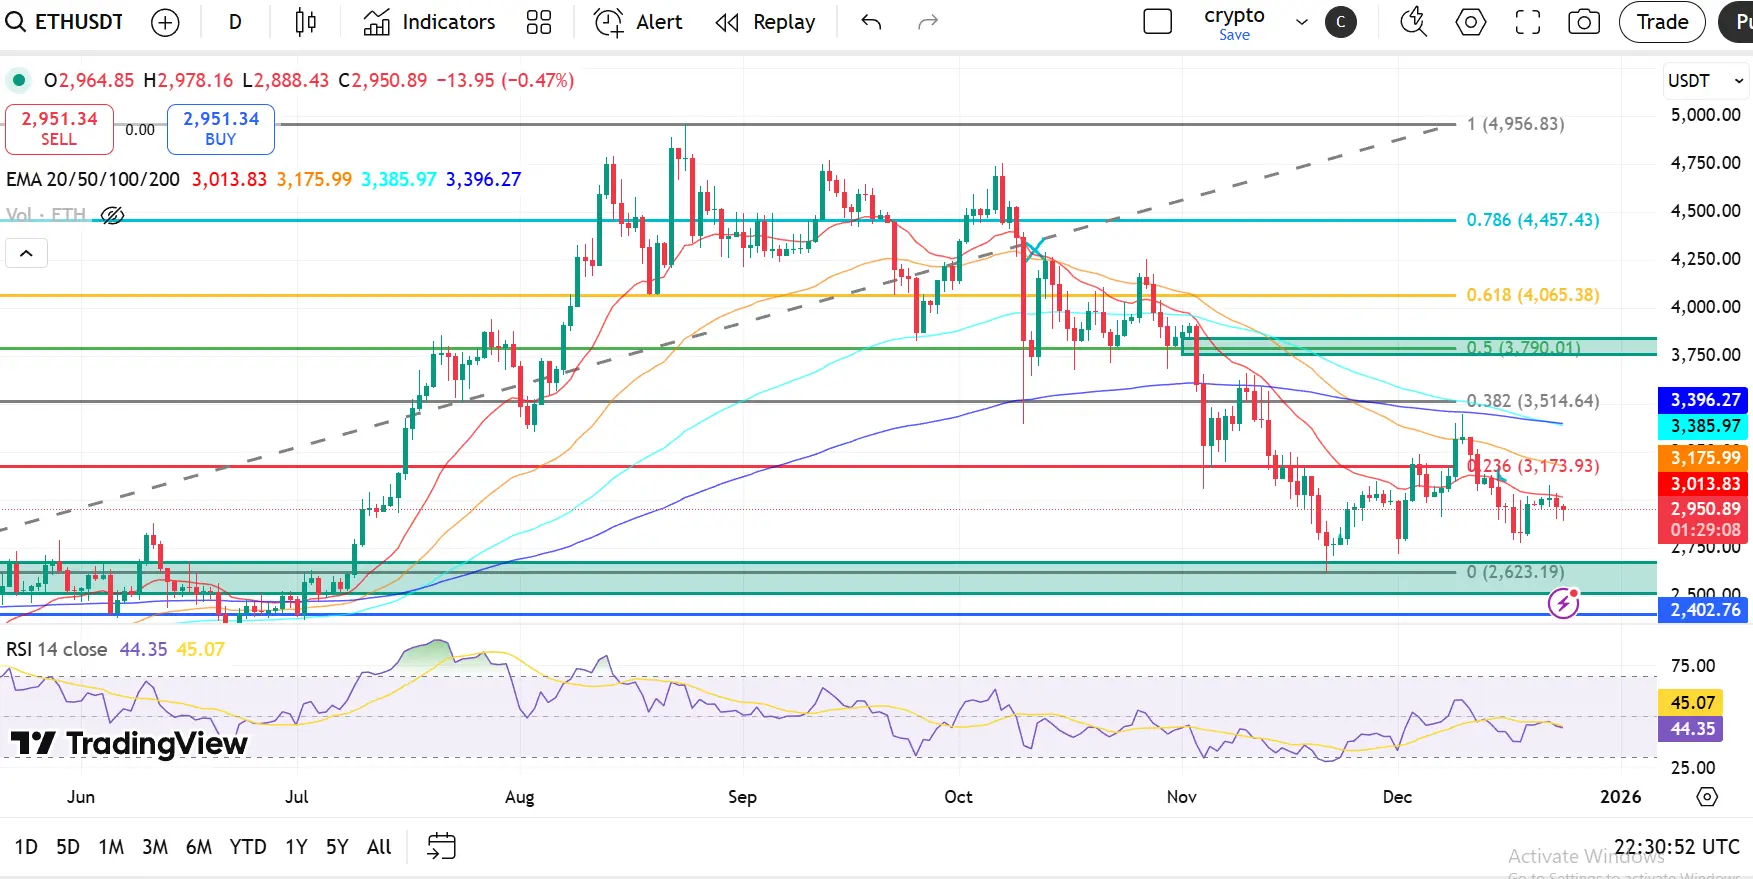Open indicator templates grid icon
1753x879 pixels.
point(539,22)
